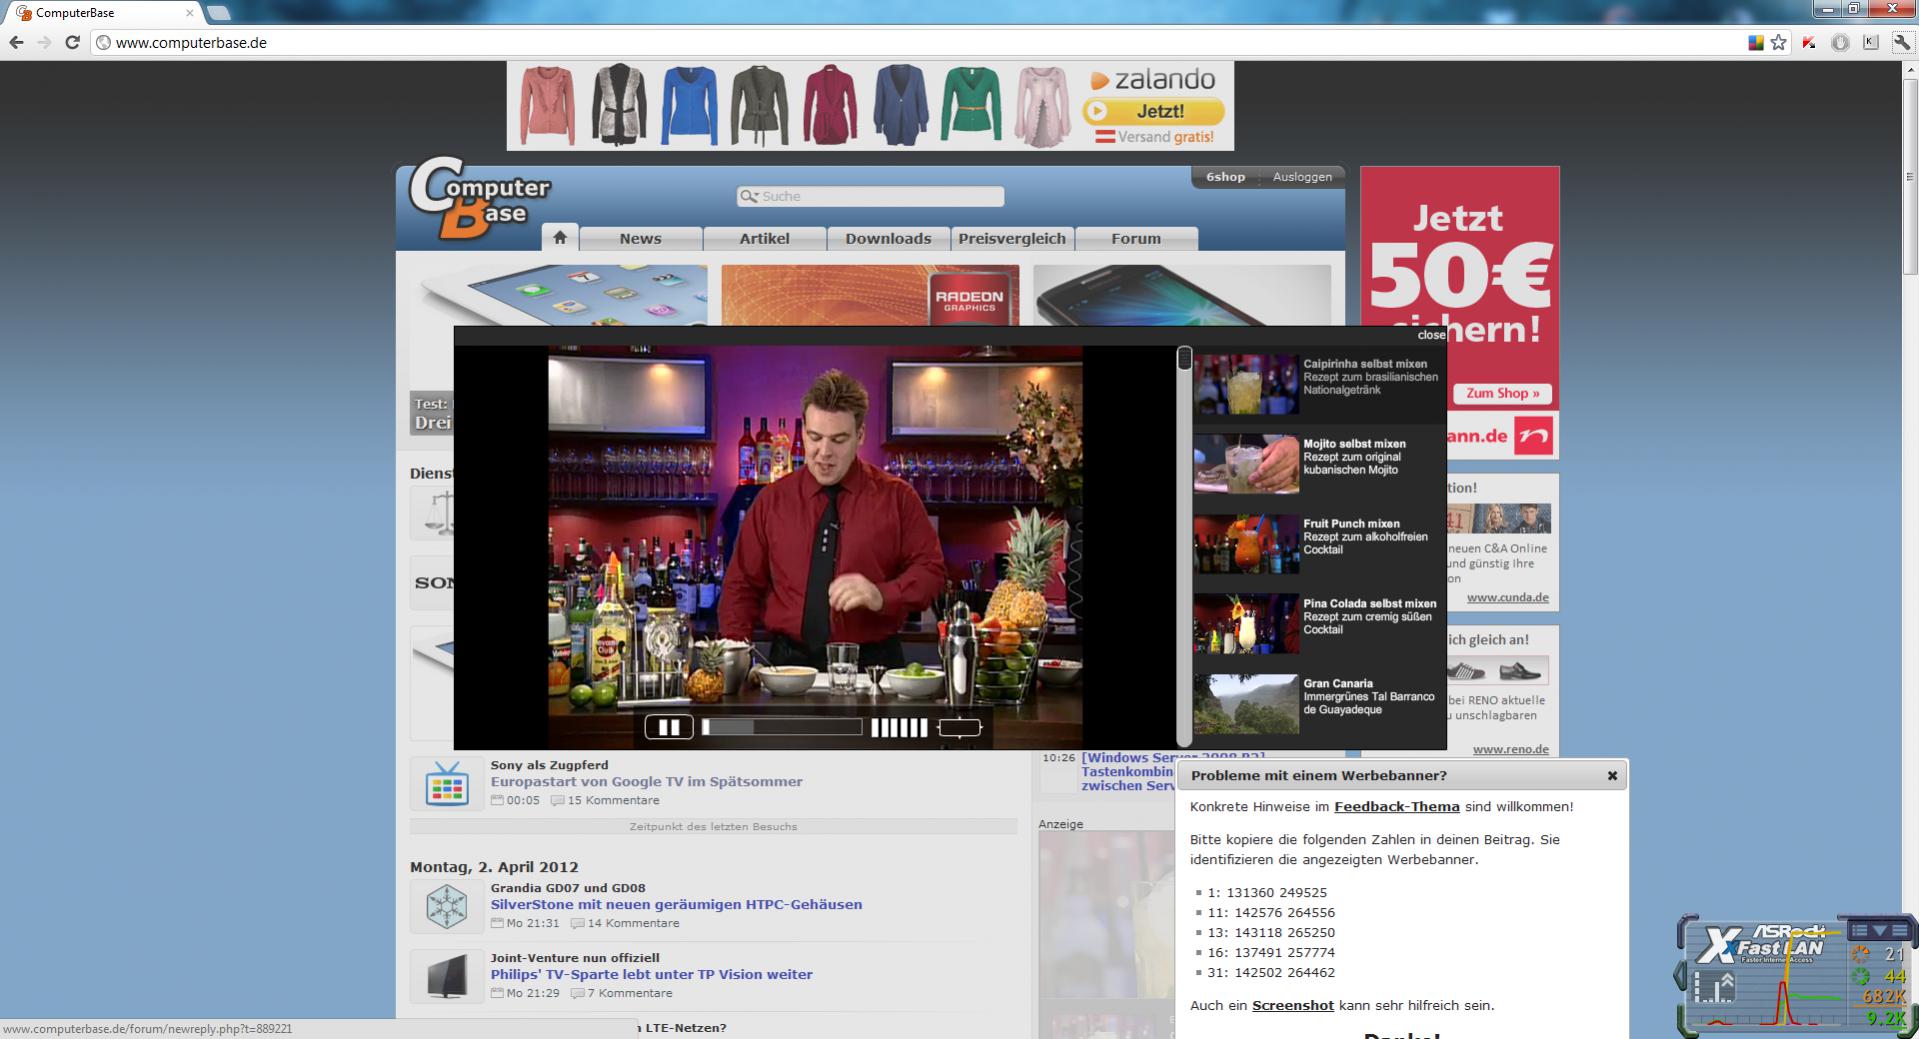Close the ComputerBase browser tab
This screenshot has width=1919, height=1039.
tap(190, 13)
